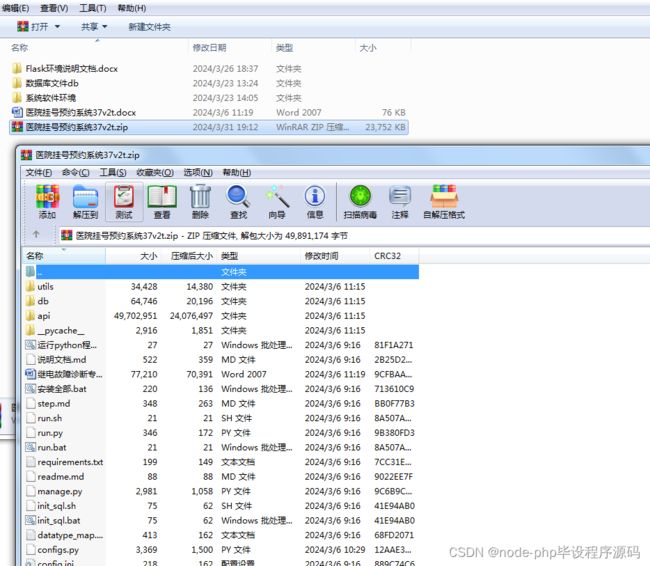Screen dimensions: 650x566
Task: Select the __pycache__ folder row
Action: pos(221,330)
